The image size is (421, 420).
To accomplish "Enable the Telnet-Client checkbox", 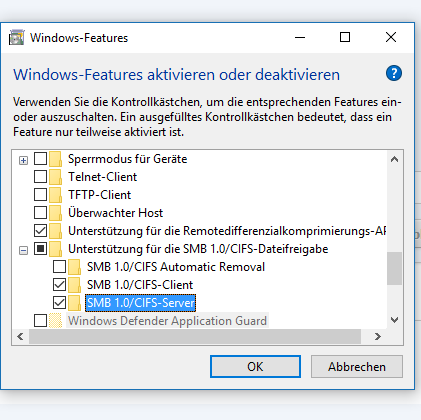I will 40,177.
